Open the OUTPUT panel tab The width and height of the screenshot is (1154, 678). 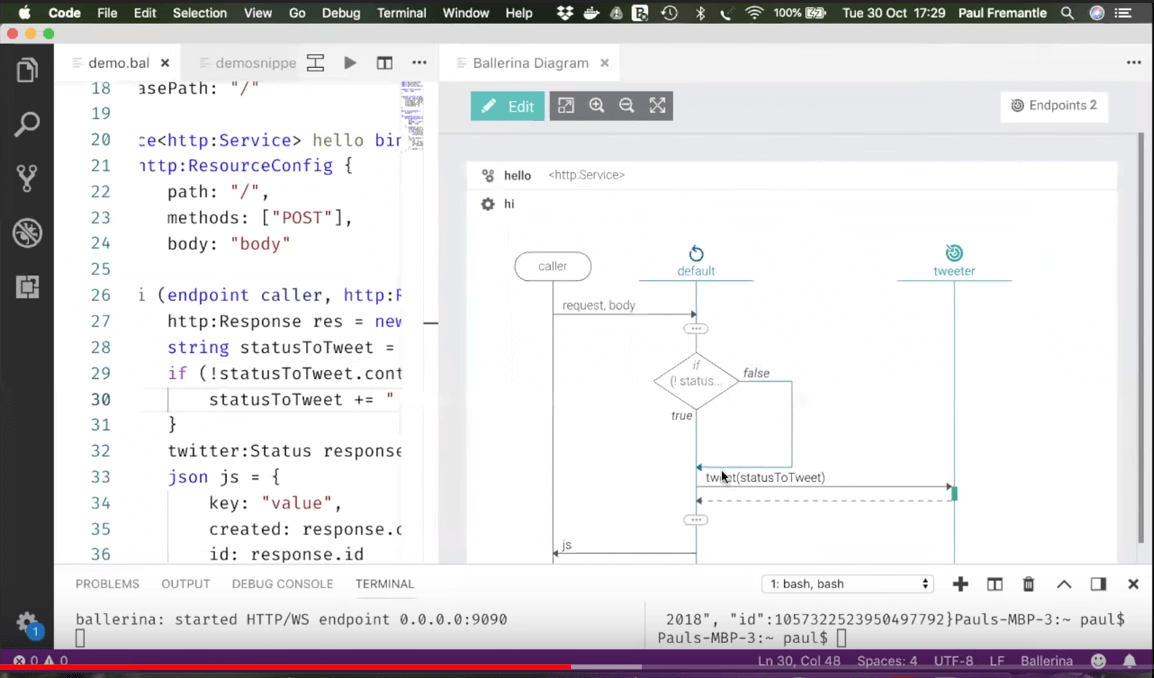(185, 584)
